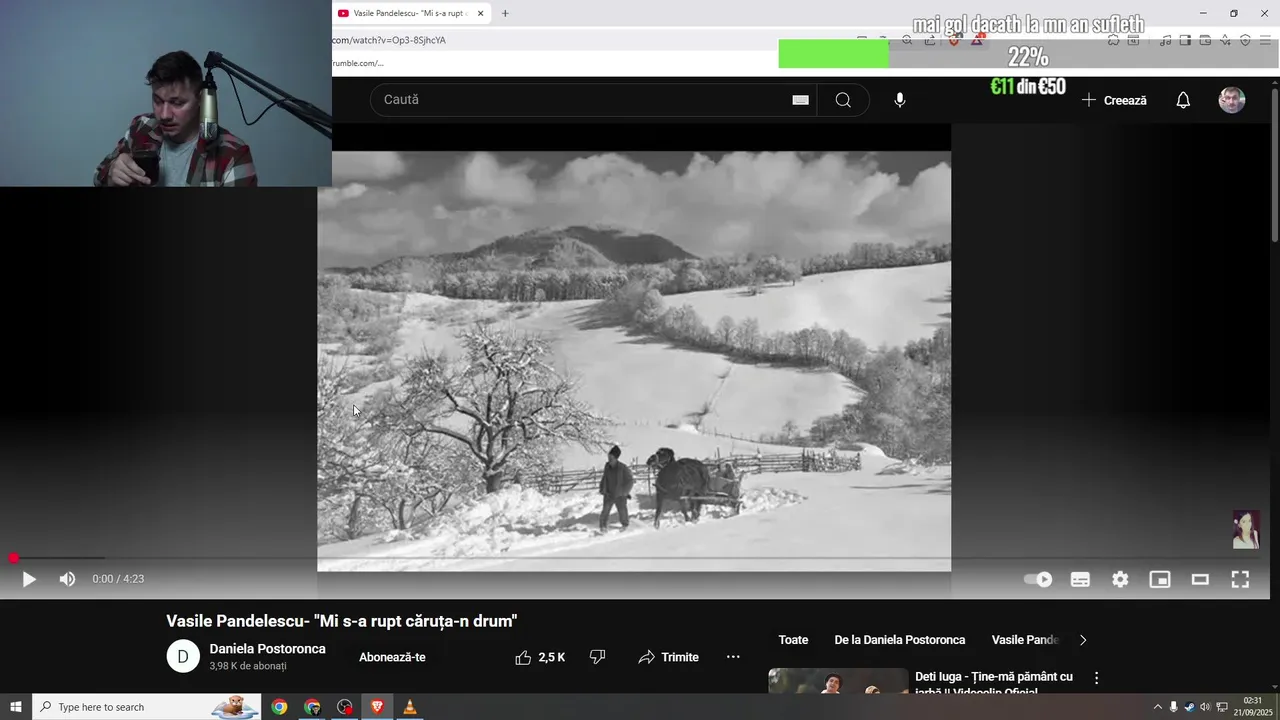The width and height of the screenshot is (1280, 720).
Task: Mute the video volume speaker icon
Action: 67,579
